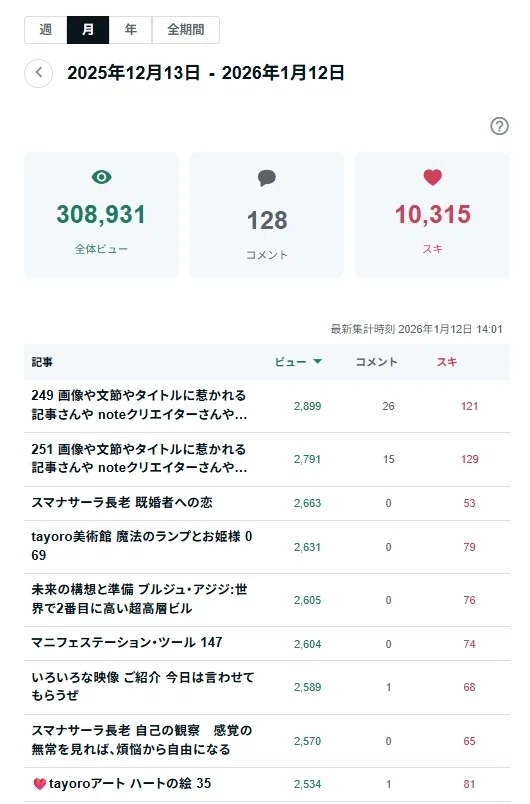
Task: Click like count 68
Action: pos(470,687)
